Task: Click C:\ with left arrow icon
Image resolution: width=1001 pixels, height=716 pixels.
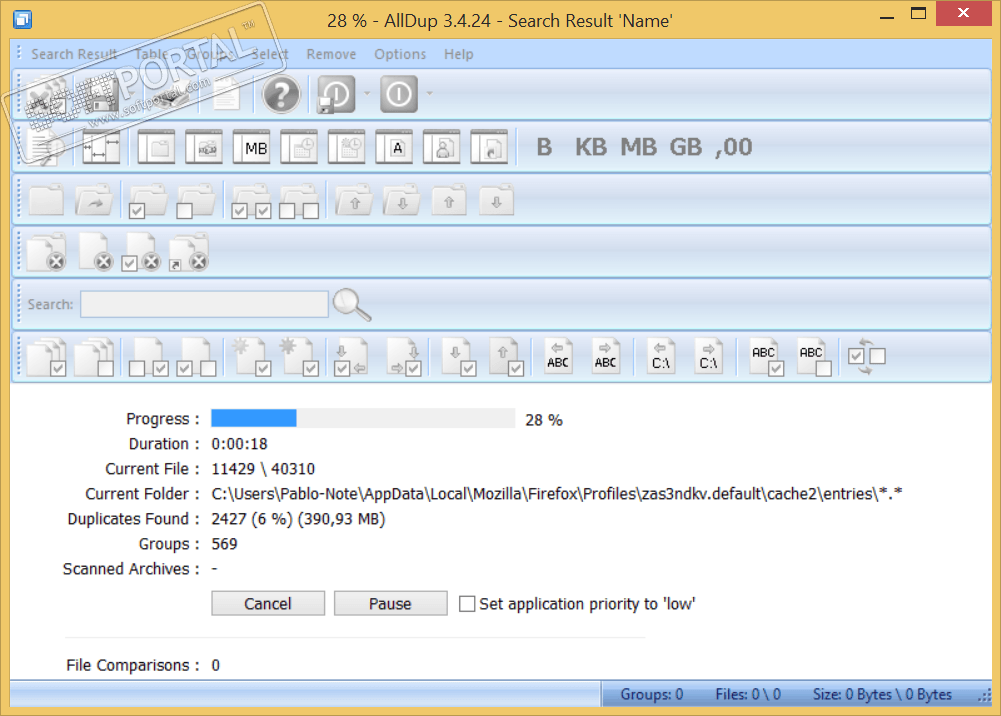Action: [x=661, y=356]
